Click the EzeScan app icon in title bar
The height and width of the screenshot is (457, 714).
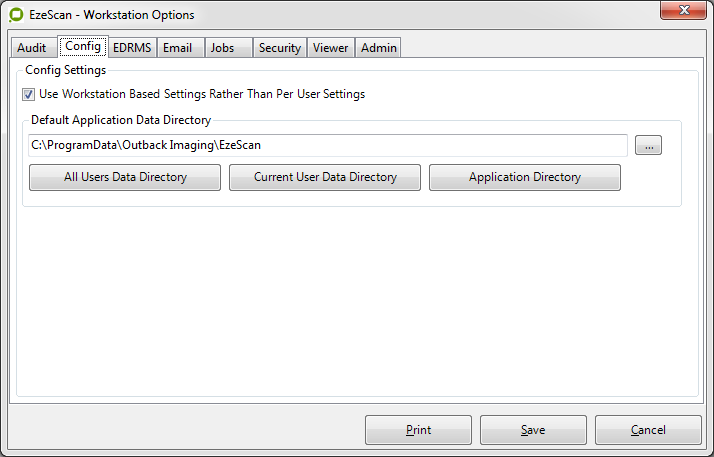(16, 15)
